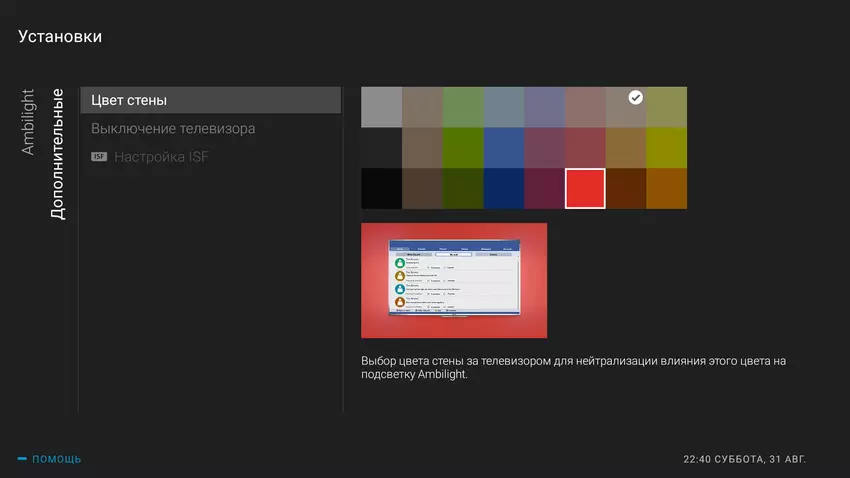The image size is (850, 478).
Task: Click the TV preview thumbnail on red wall
Action: (x=454, y=280)
